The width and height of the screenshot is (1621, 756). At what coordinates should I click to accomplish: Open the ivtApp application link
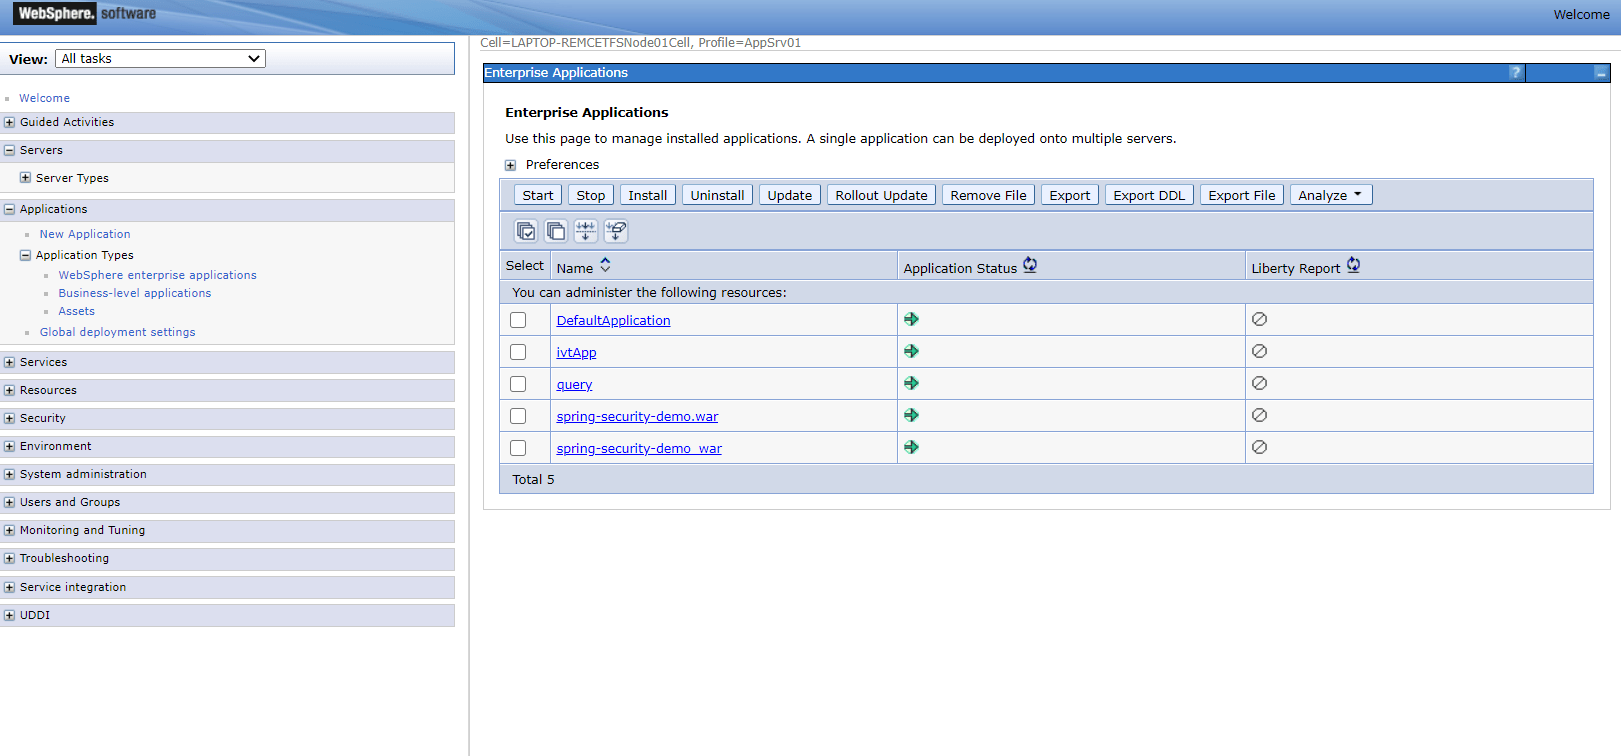[x=576, y=352]
